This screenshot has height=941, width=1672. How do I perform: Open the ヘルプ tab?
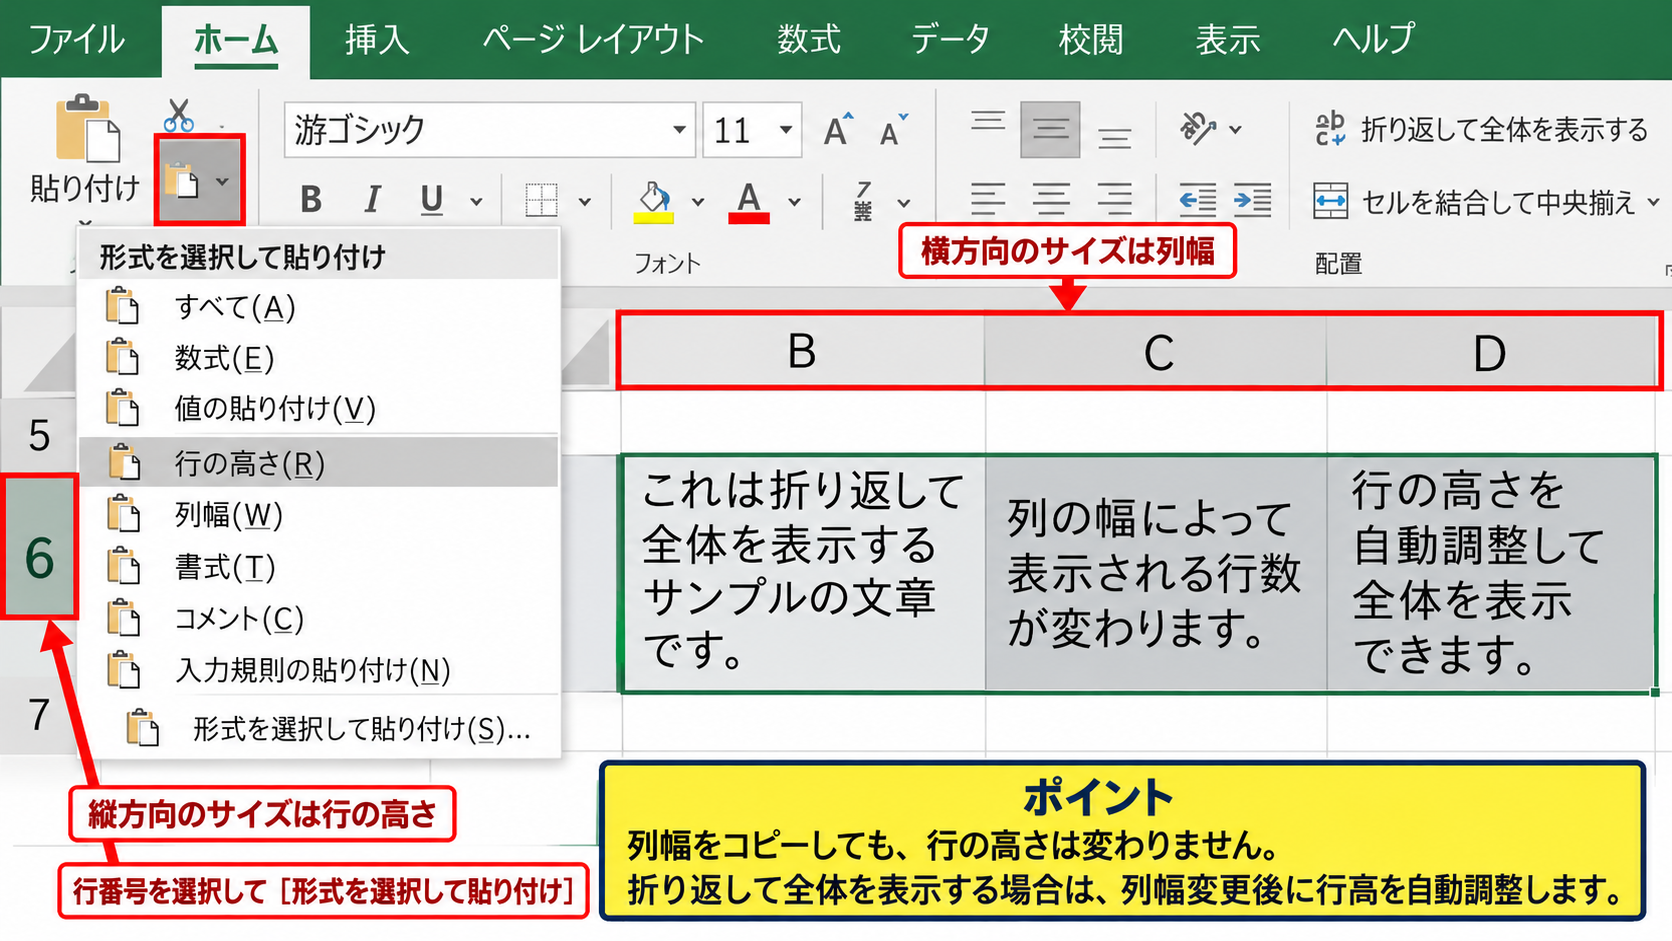1373,39
